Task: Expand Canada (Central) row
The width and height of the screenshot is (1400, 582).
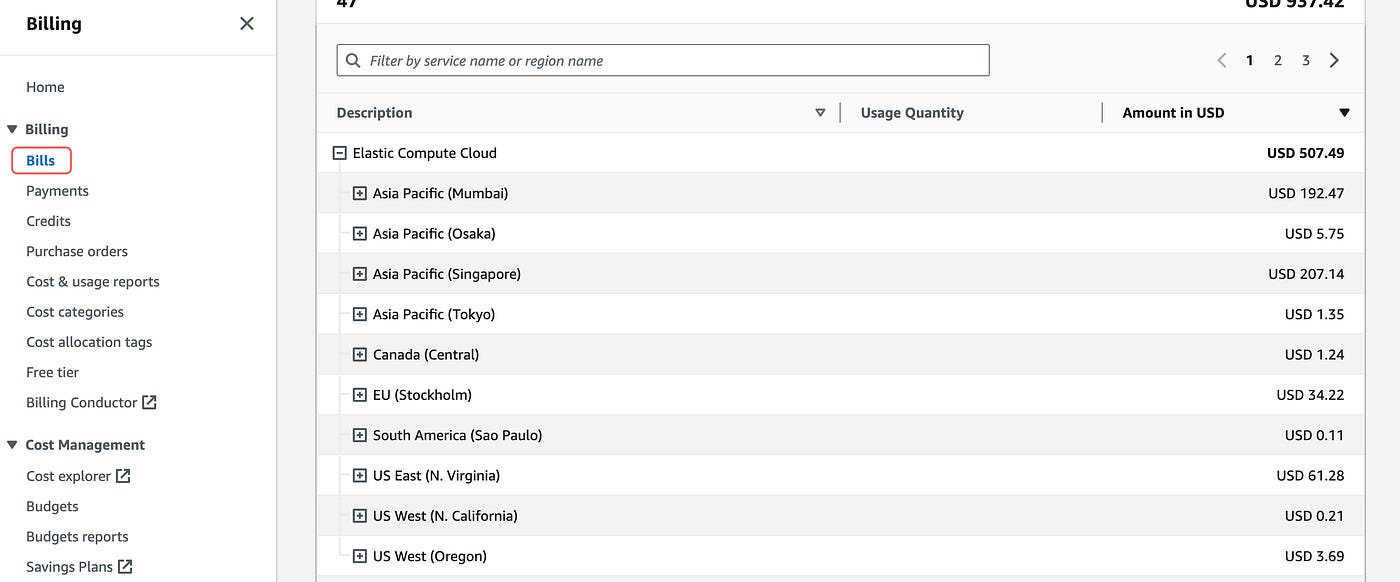Action: pos(360,355)
